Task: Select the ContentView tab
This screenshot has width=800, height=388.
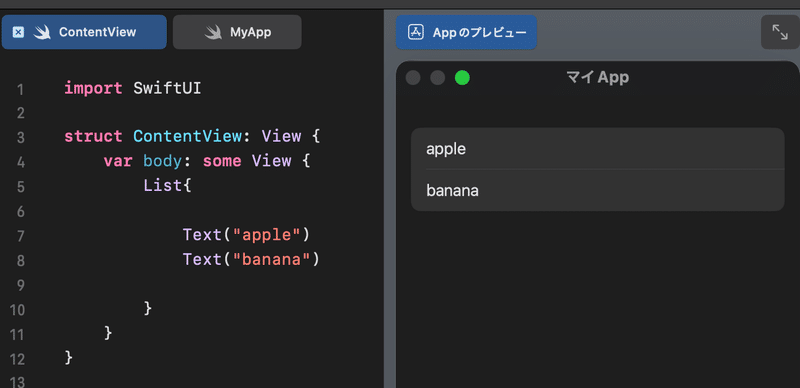Action: click(84, 32)
